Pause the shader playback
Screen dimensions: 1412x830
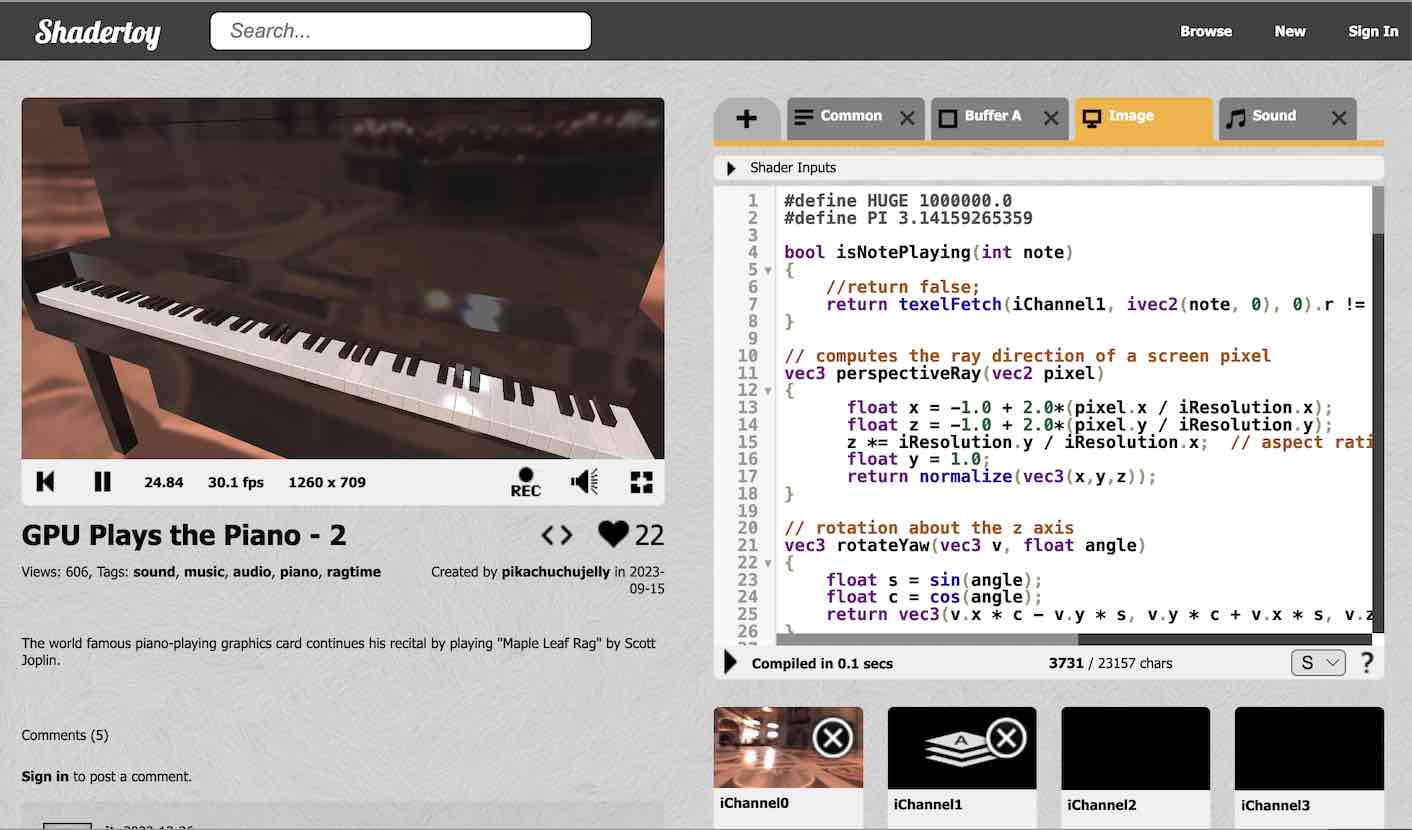coord(101,481)
